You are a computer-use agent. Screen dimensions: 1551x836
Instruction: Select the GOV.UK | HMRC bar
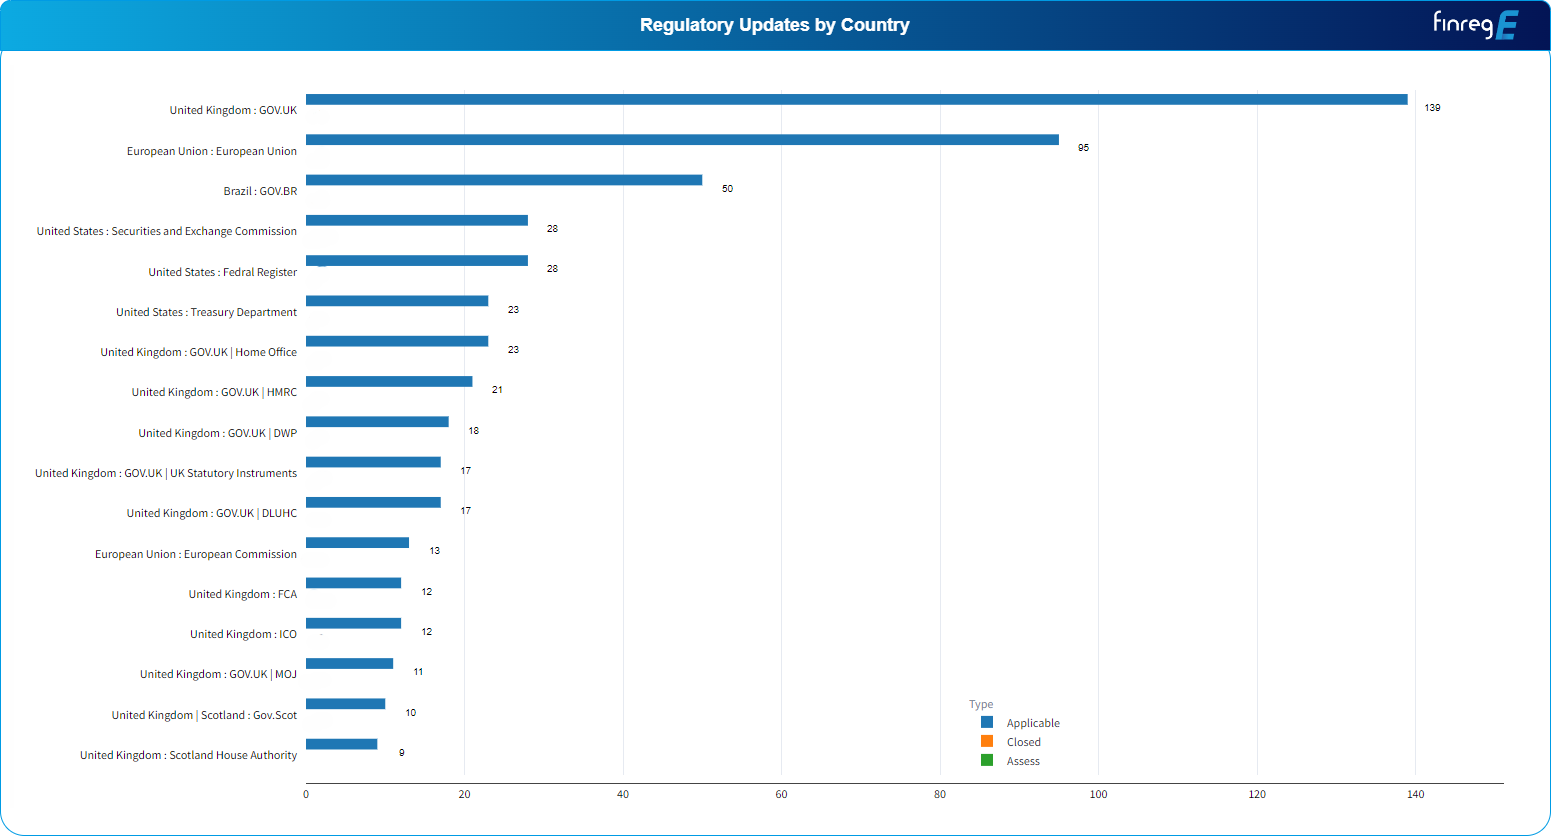(x=389, y=381)
